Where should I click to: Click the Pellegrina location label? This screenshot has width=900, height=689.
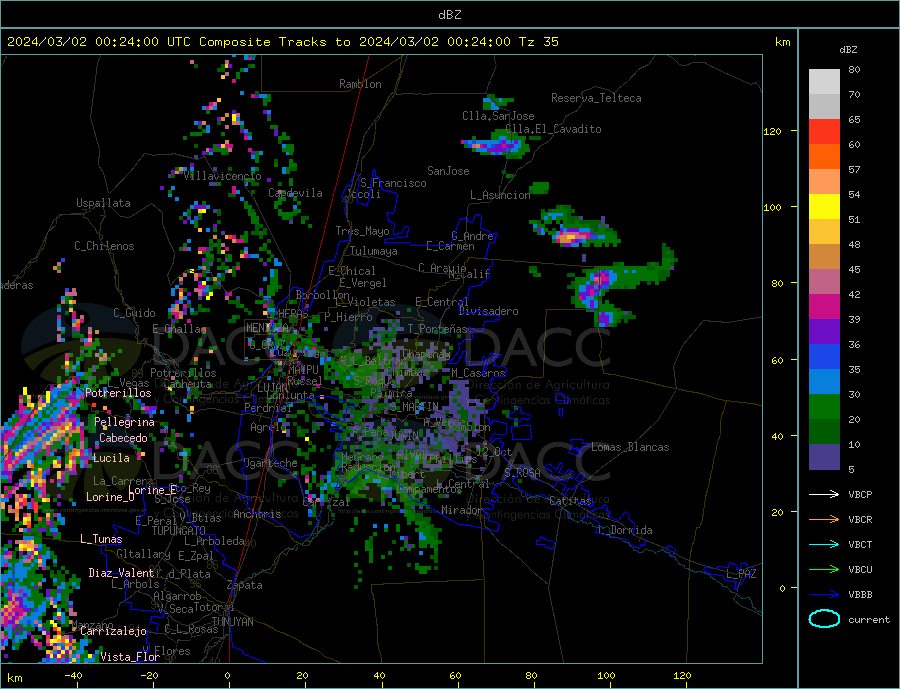[124, 422]
